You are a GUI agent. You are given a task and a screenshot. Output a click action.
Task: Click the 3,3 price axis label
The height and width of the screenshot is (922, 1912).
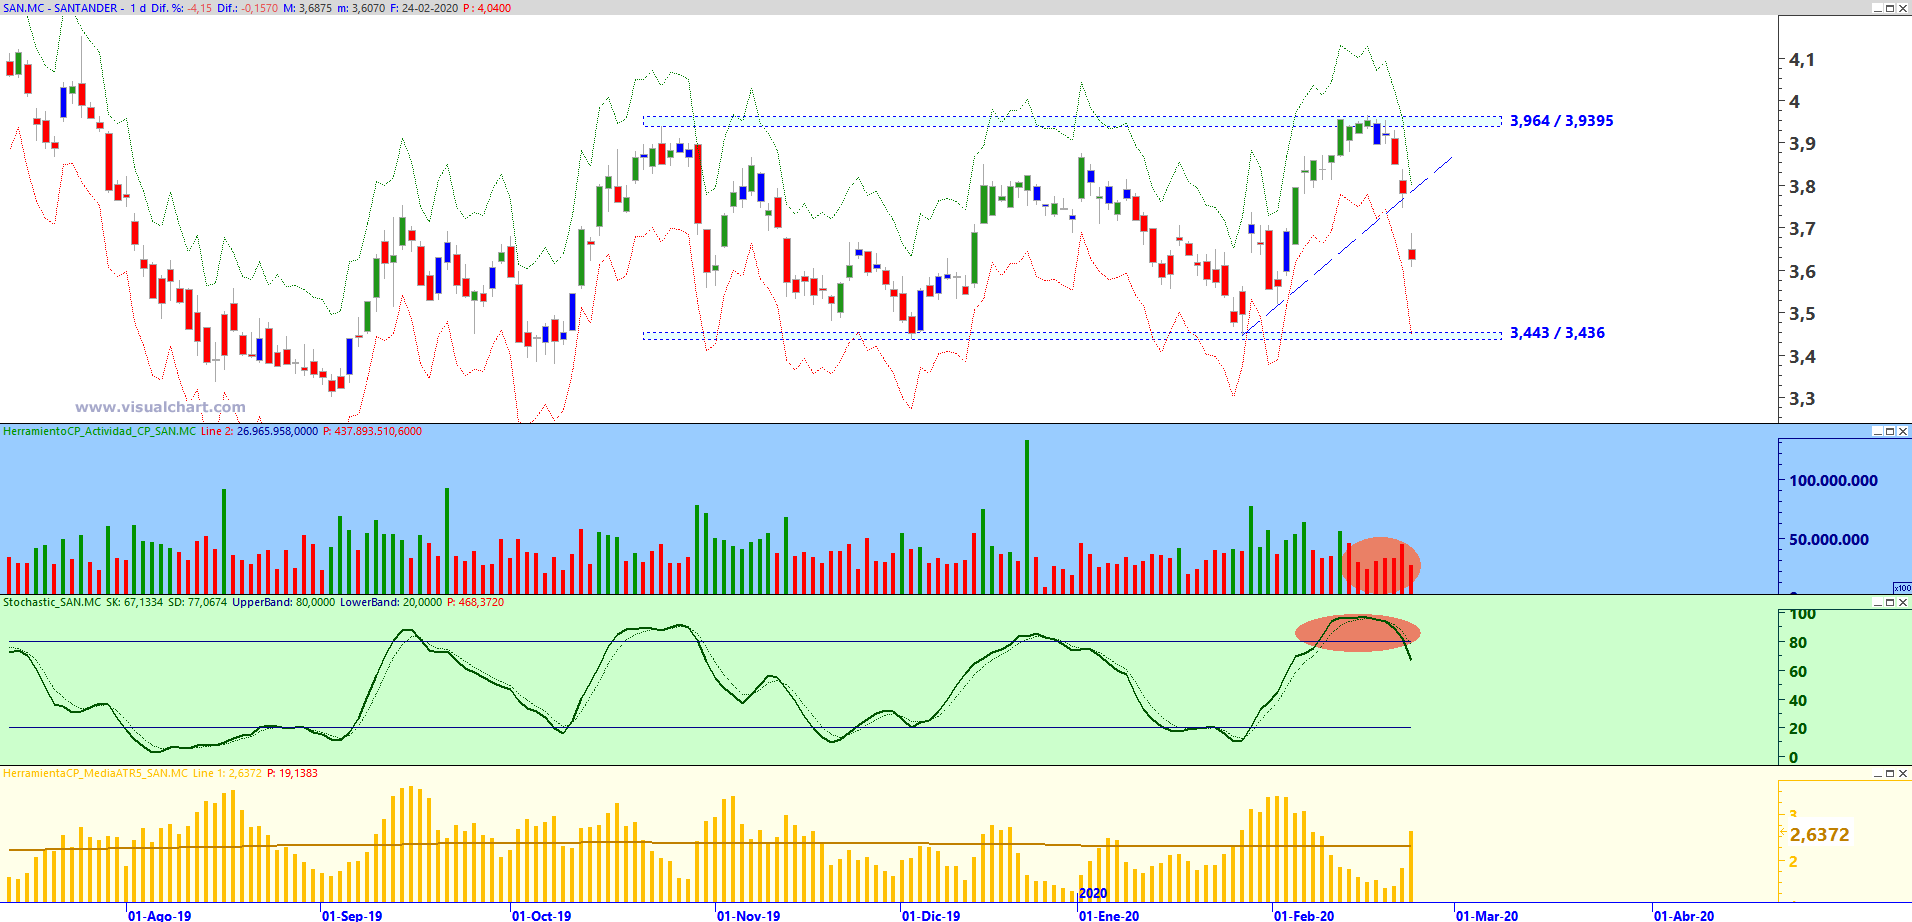(x=1802, y=399)
